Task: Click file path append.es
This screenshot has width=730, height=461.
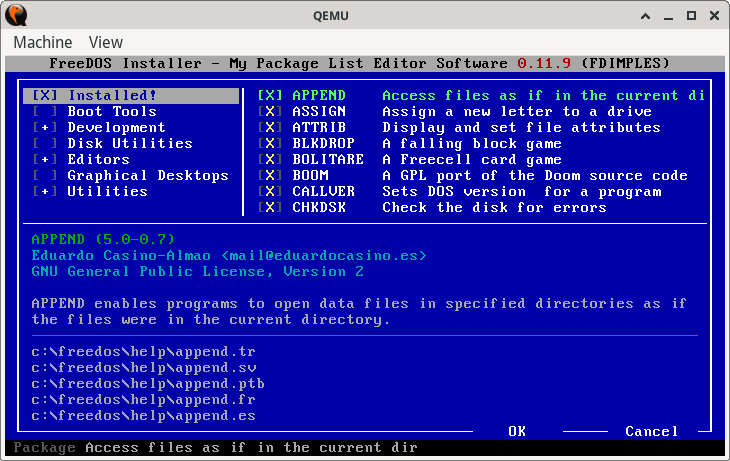Action: (143, 415)
